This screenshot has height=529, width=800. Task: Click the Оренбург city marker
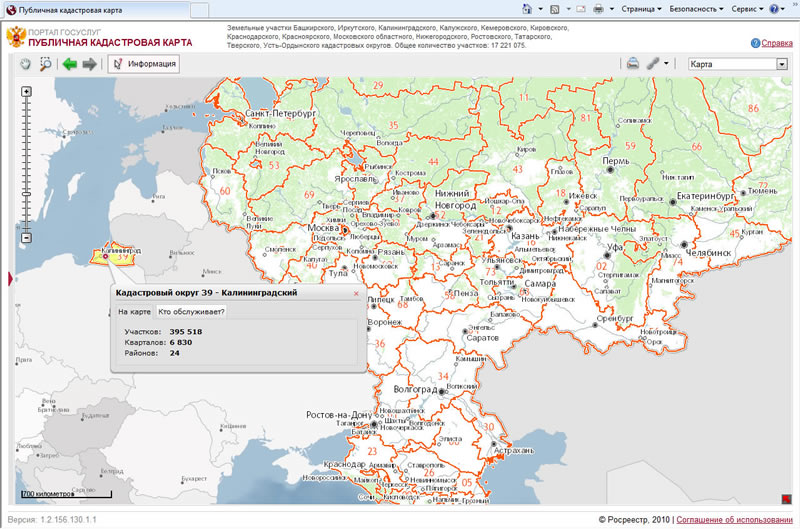point(594,325)
